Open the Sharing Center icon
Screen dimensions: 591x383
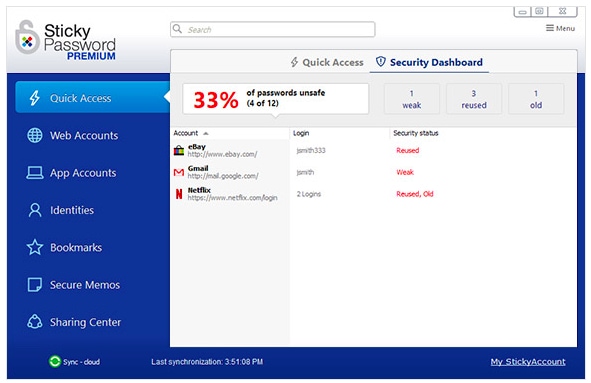click(x=35, y=322)
